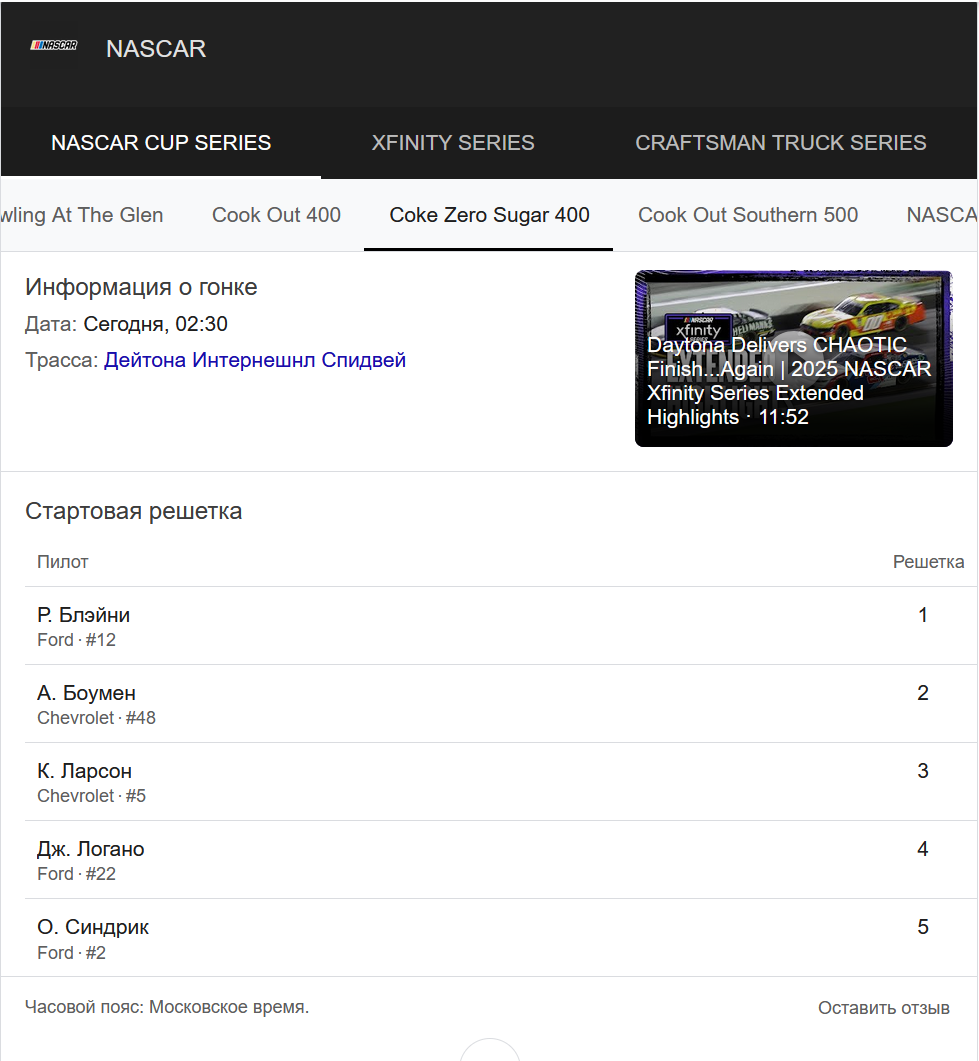Click the Решетка column header
Viewport: 979px width, 1061px height.
(928, 562)
